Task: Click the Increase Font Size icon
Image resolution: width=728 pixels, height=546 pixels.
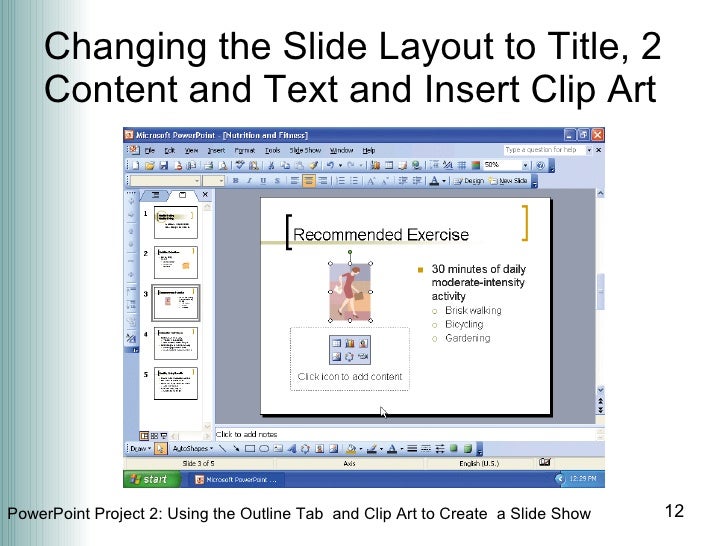Action: click(370, 181)
